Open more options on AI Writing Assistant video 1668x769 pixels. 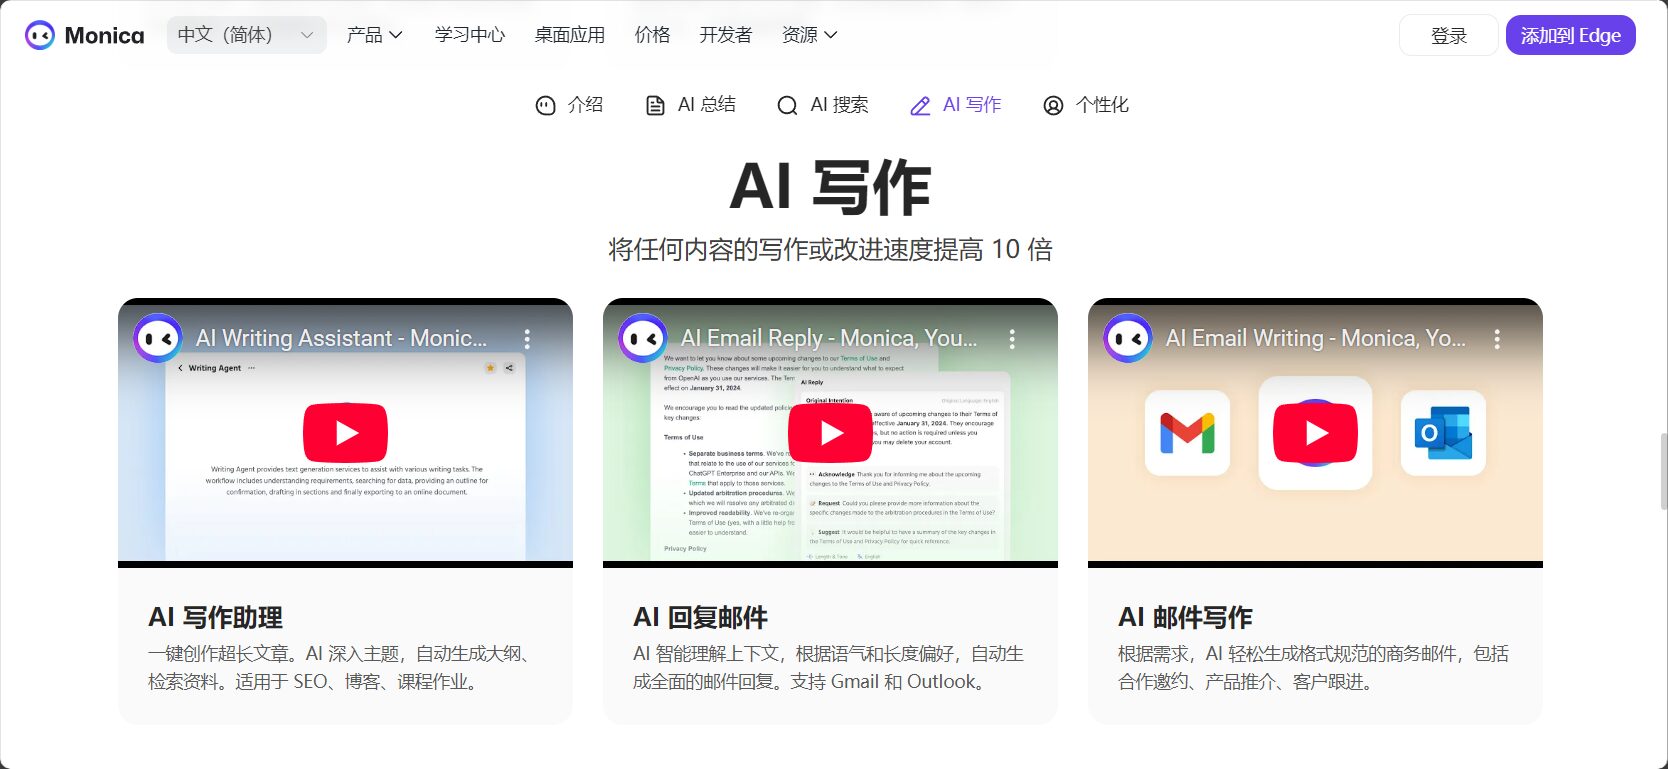pyautogui.click(x=527, y=339)
